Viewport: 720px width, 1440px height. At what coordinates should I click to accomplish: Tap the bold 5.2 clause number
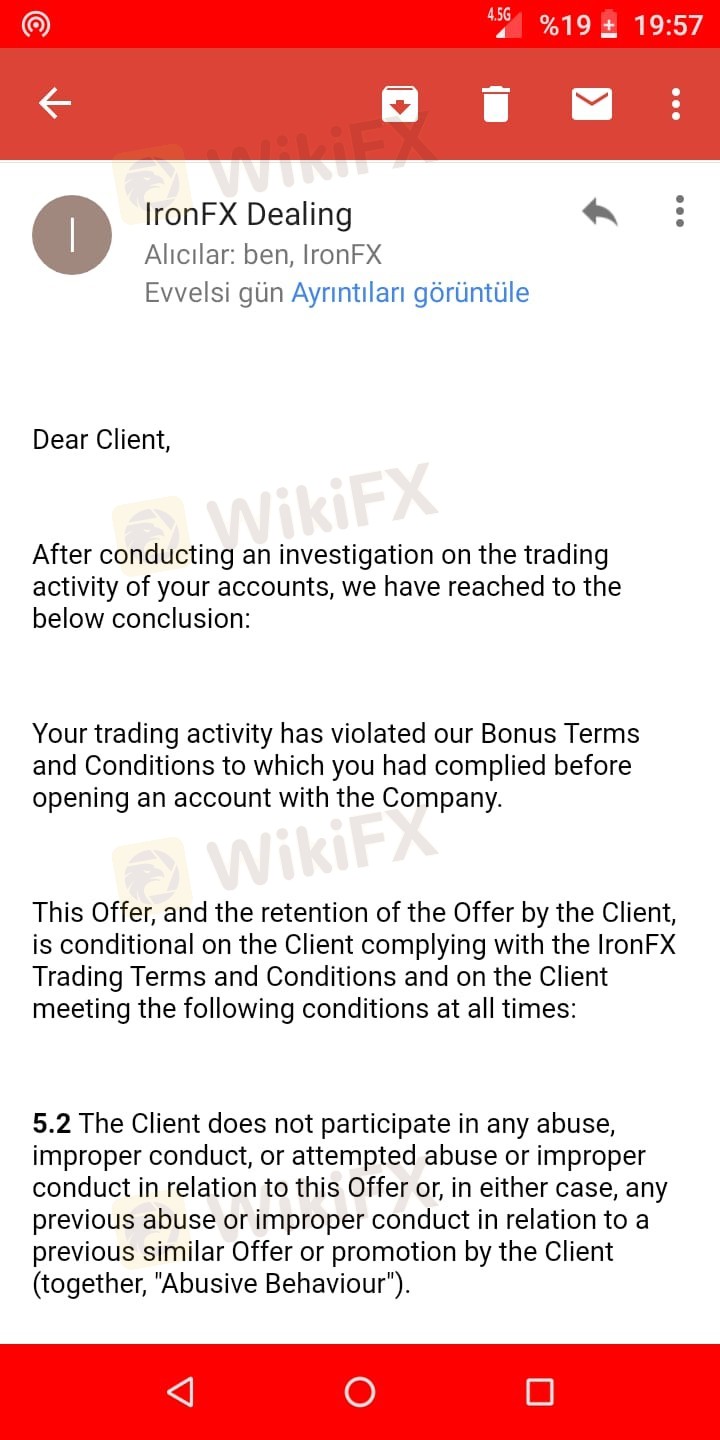(52, 1123)
